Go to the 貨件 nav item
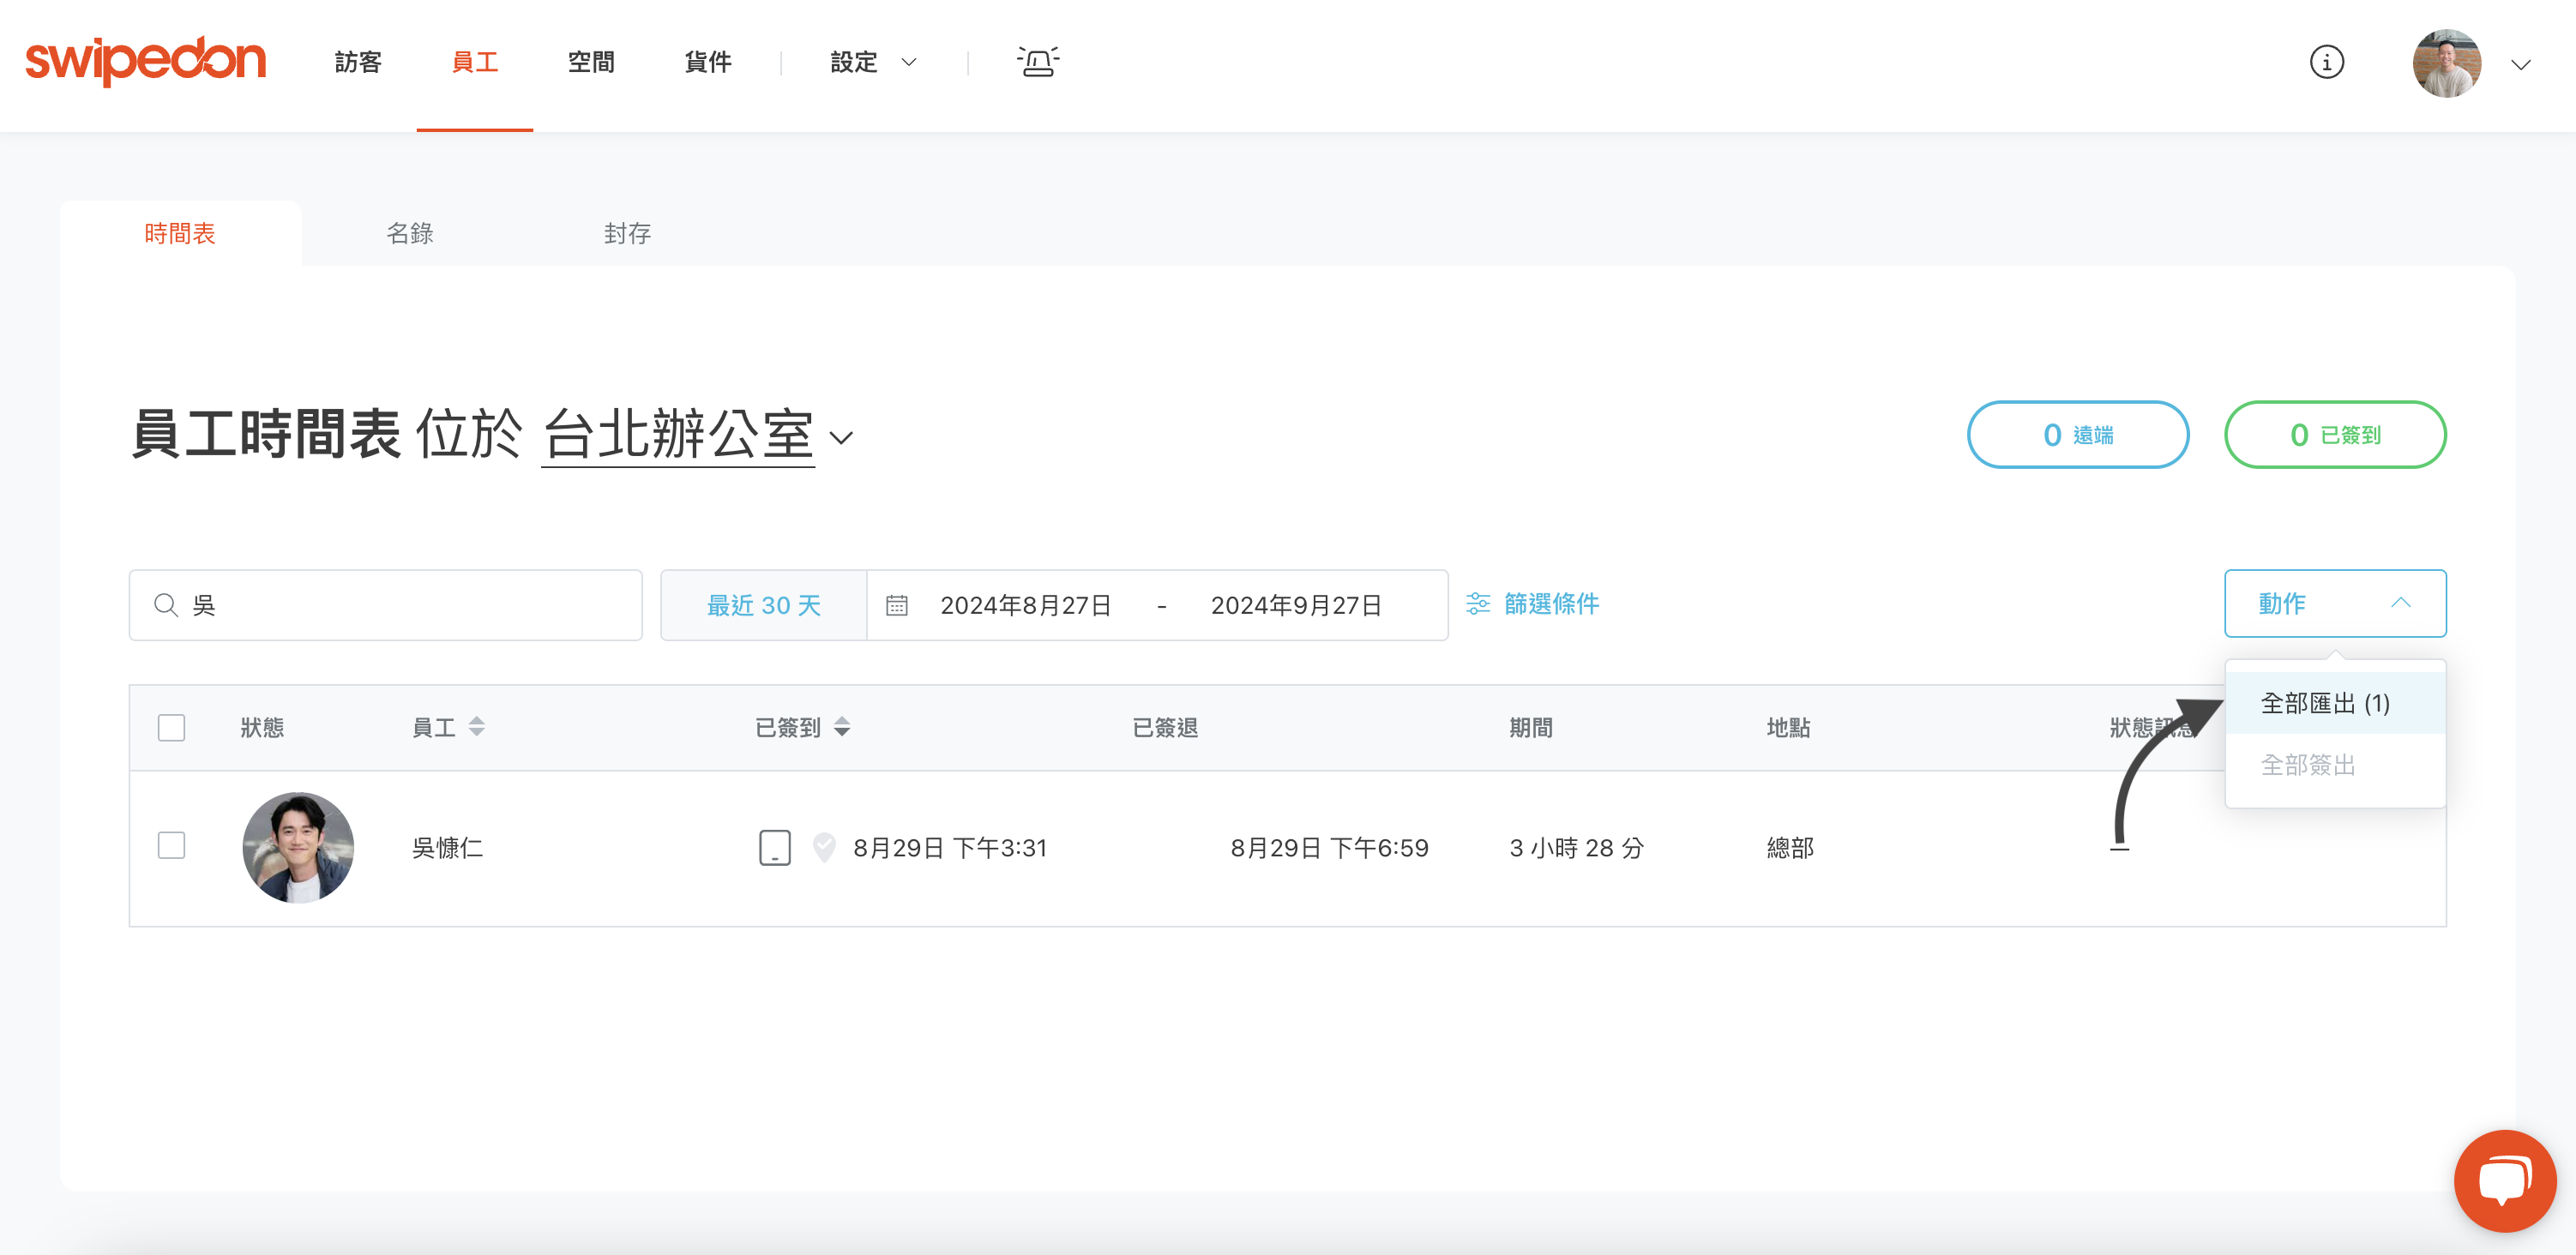 click(708, 62)
